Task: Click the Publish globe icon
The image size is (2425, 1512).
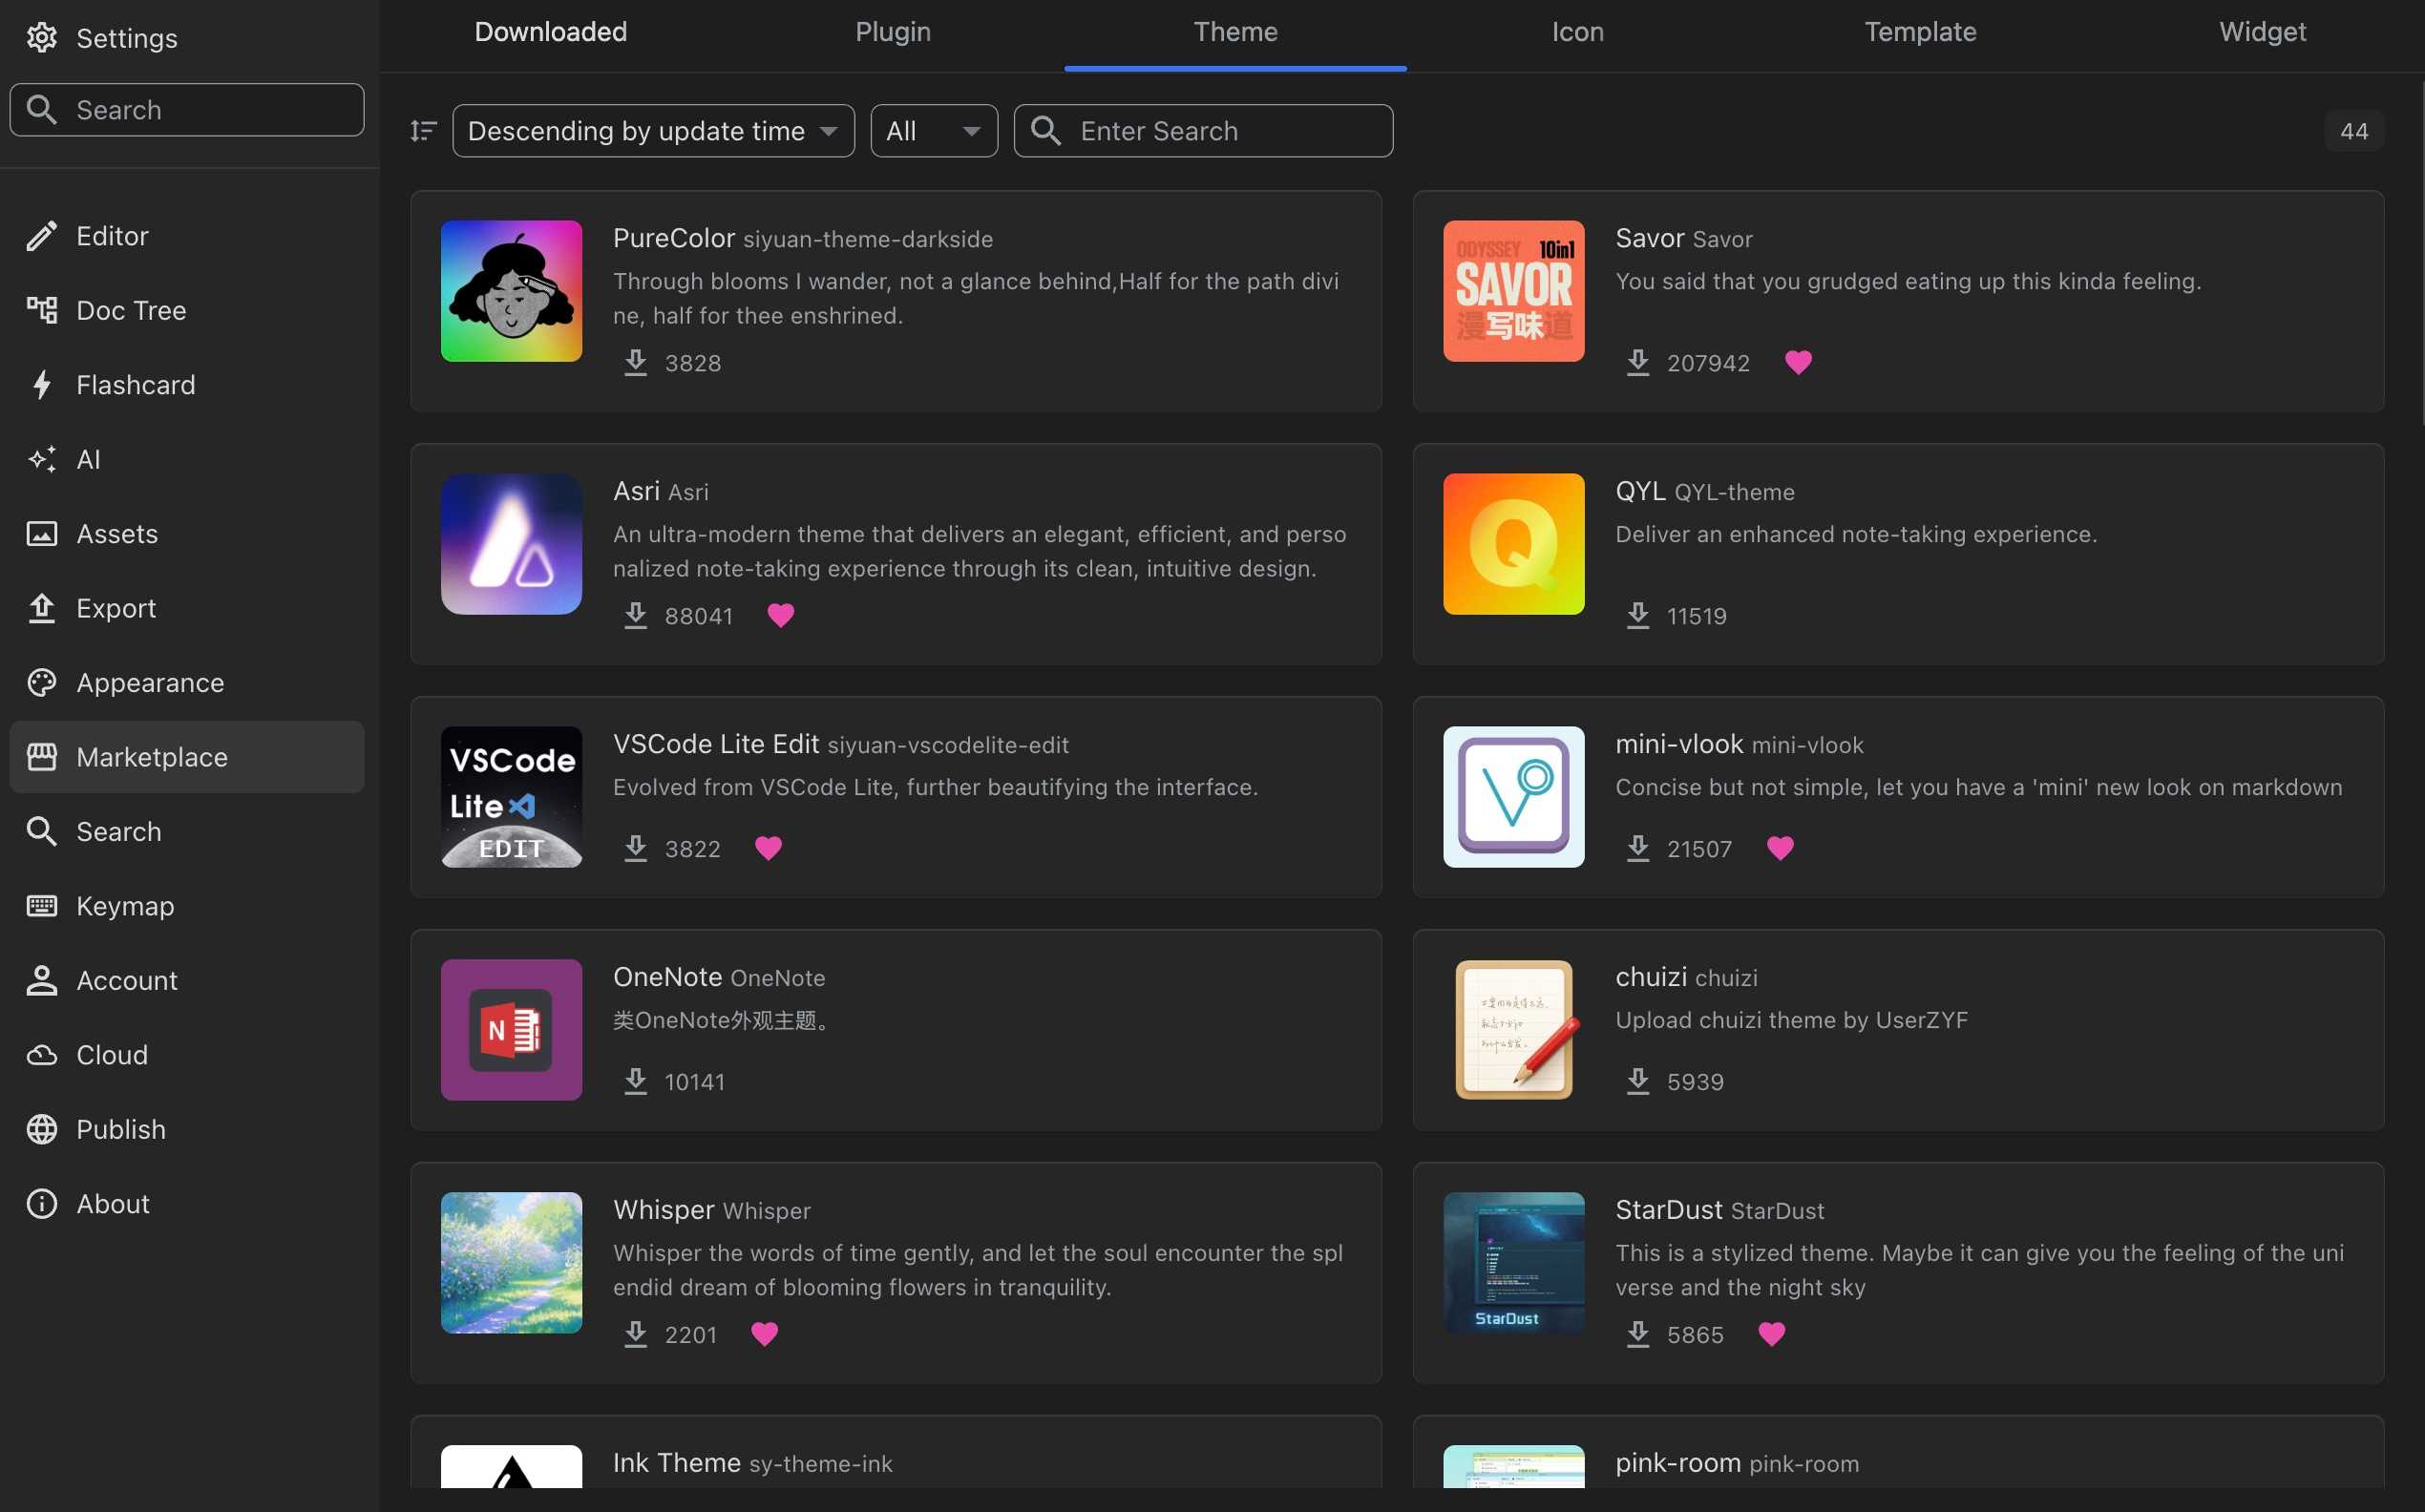Action: click(x=41, y=1129)
